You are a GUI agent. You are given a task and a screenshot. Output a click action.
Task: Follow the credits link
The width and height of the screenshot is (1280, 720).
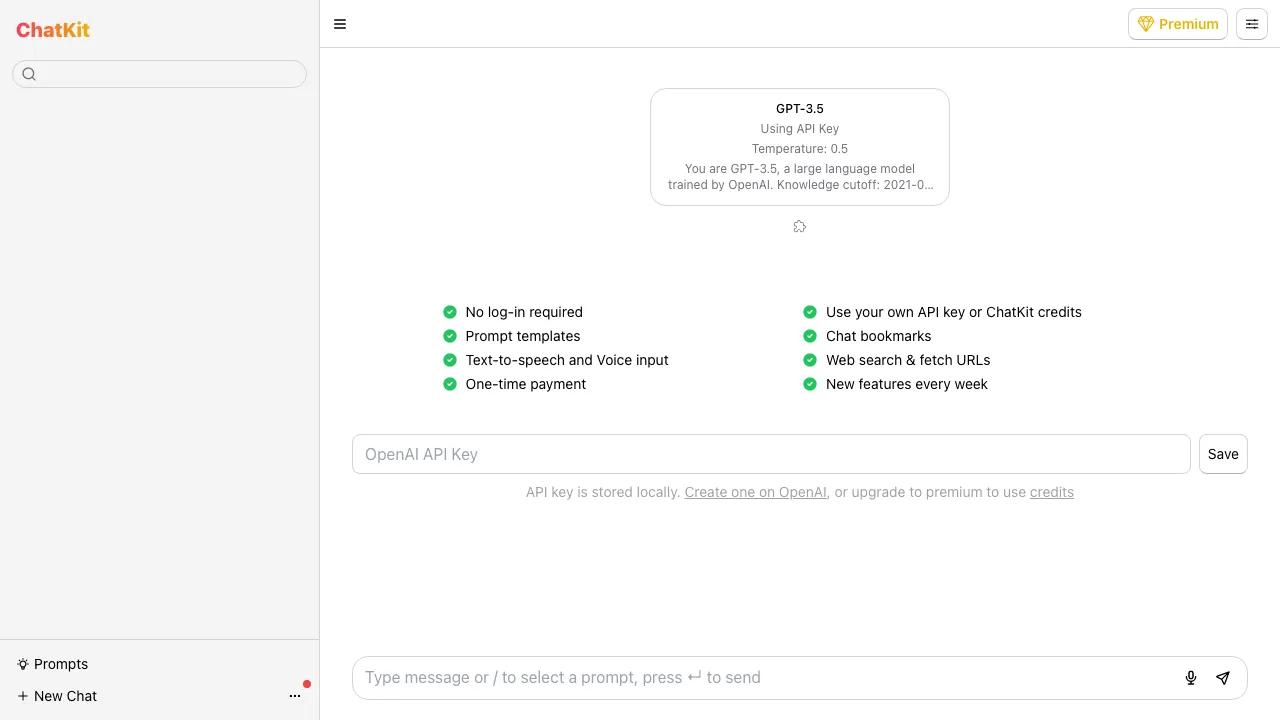tap(1051, 492)
